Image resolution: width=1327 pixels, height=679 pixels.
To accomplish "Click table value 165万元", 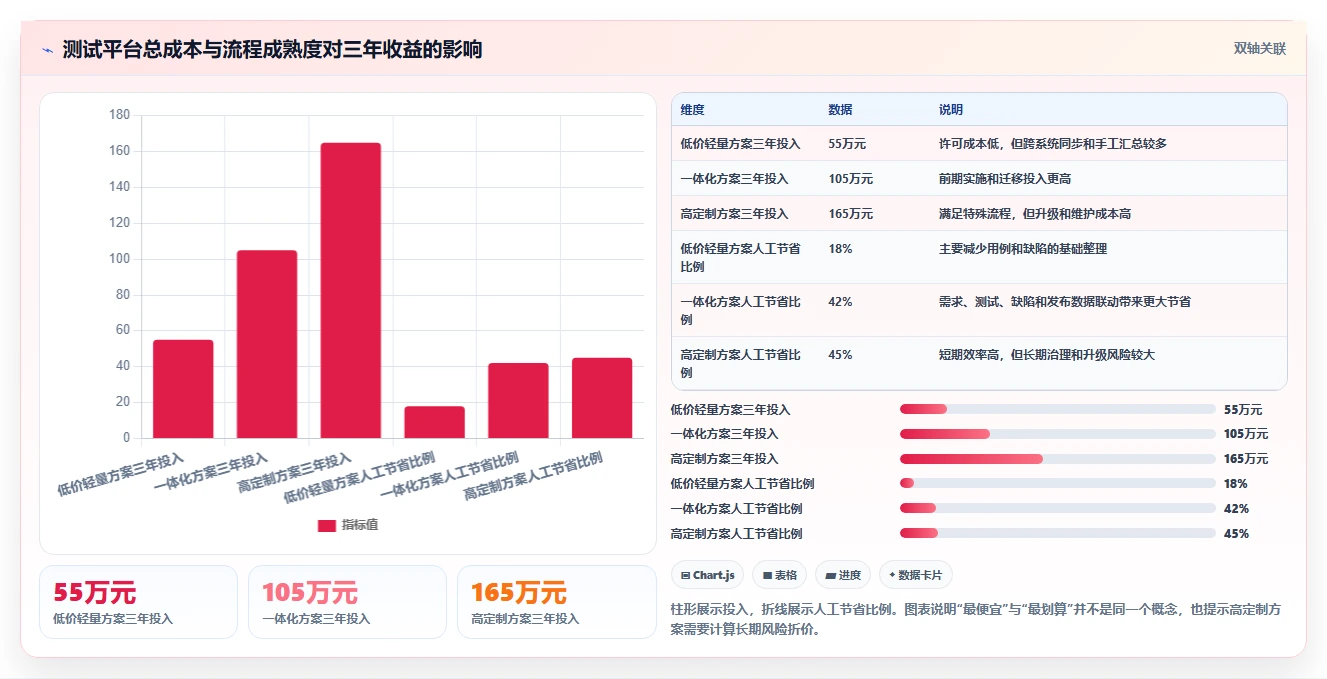I will tap(850, 214).
